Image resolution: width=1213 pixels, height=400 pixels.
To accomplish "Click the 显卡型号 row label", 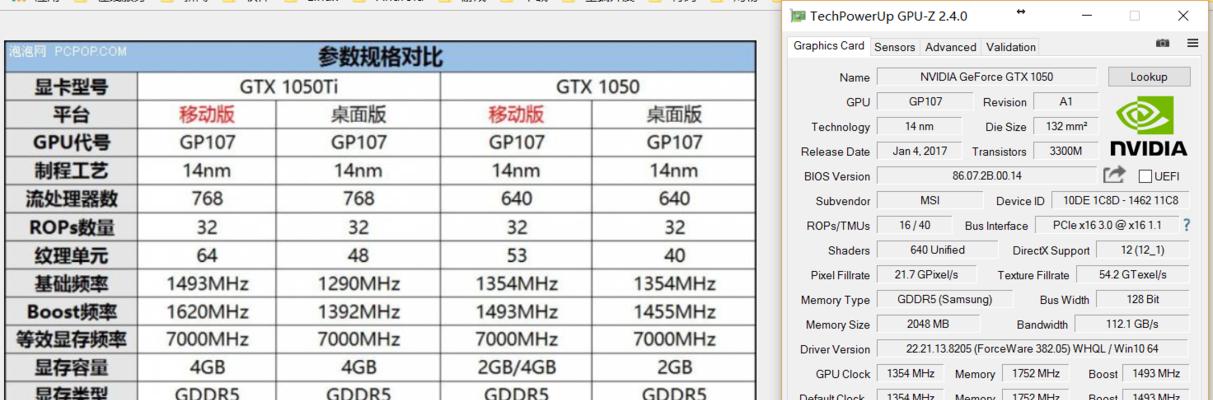I will pos(71,87).
